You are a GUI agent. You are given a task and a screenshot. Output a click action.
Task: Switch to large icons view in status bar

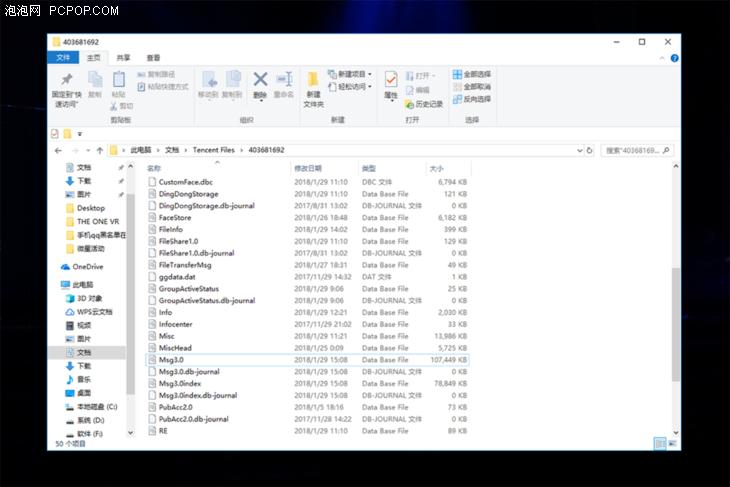coord(672,444)
